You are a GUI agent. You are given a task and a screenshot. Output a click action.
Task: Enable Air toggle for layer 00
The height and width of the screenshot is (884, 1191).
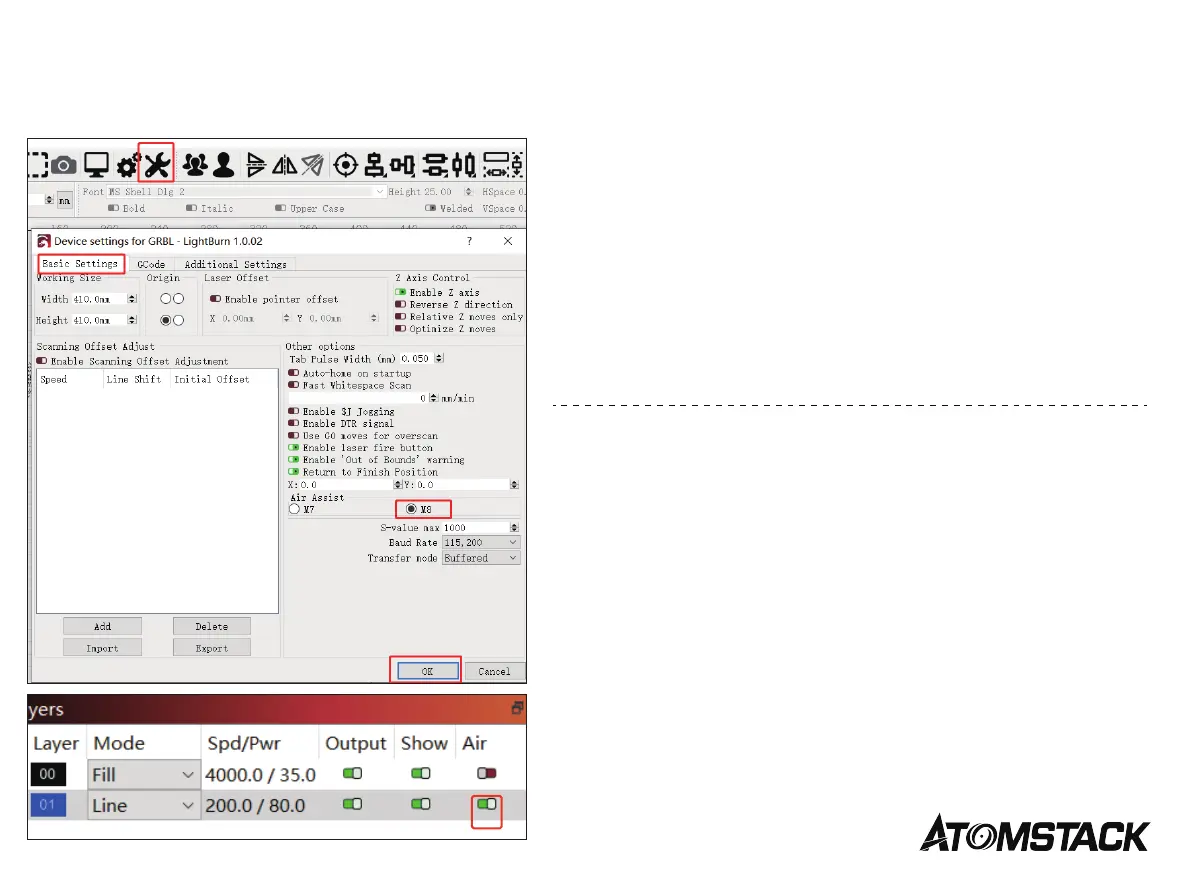pyautogui.click(x=487, y=773)
